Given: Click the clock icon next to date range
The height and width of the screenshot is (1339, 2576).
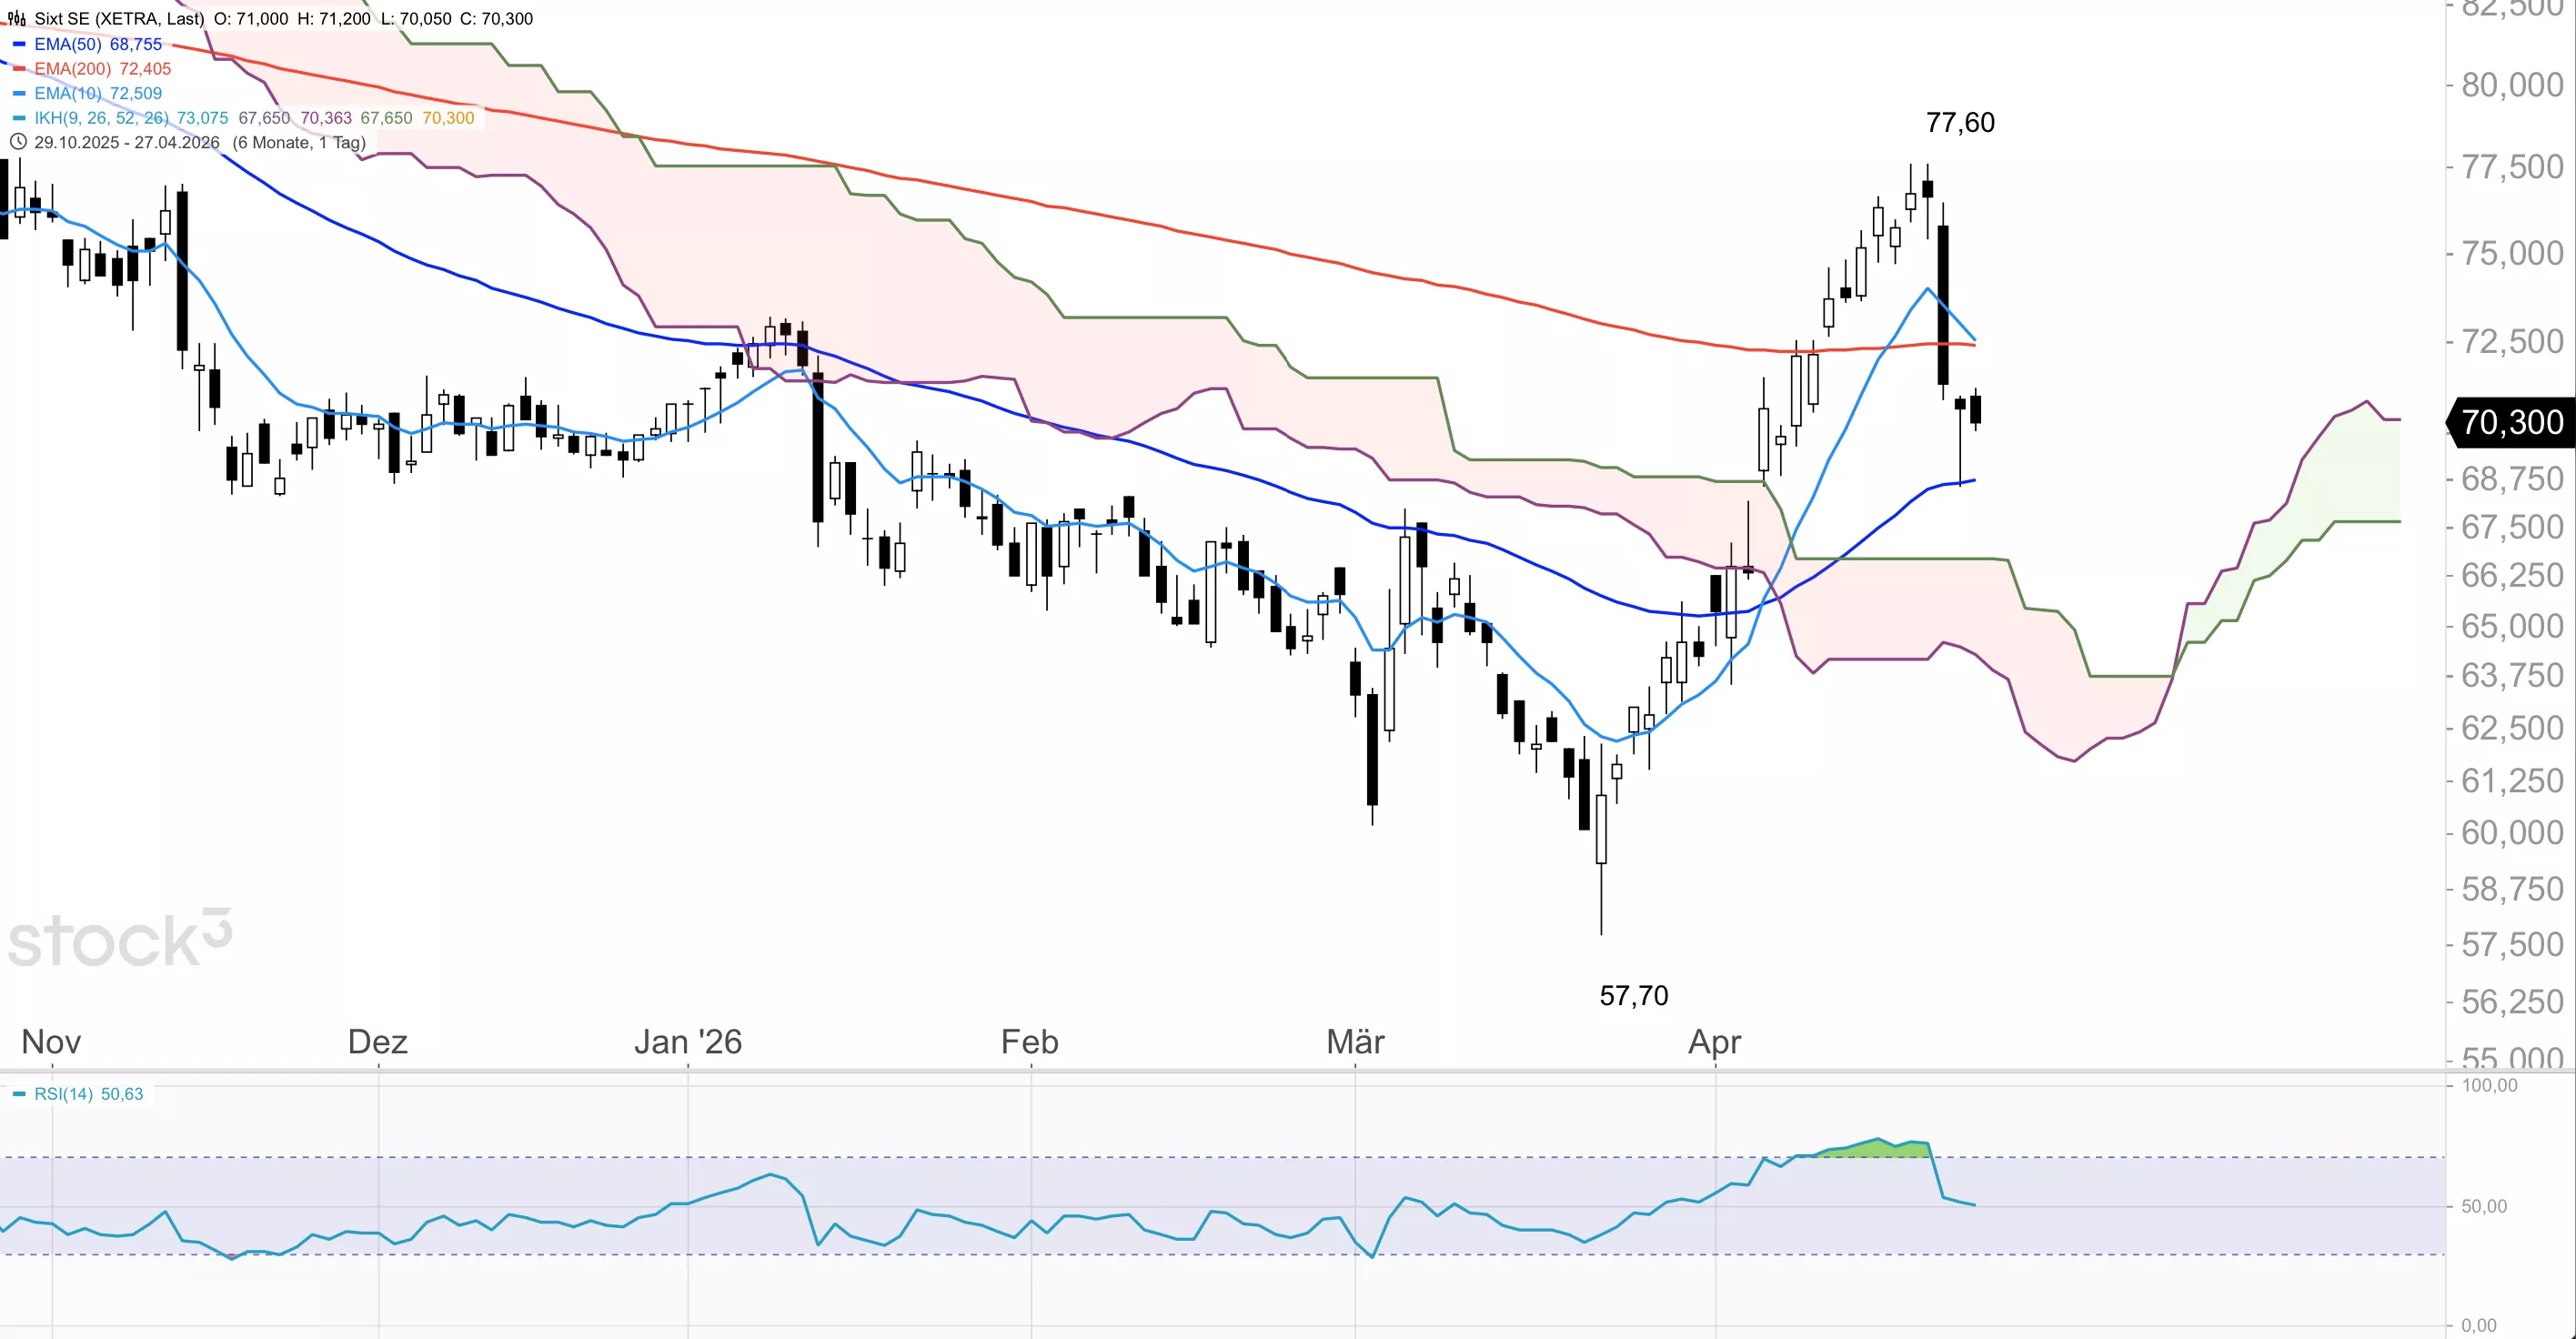Looking at the screenshot, I should [17, 142].
